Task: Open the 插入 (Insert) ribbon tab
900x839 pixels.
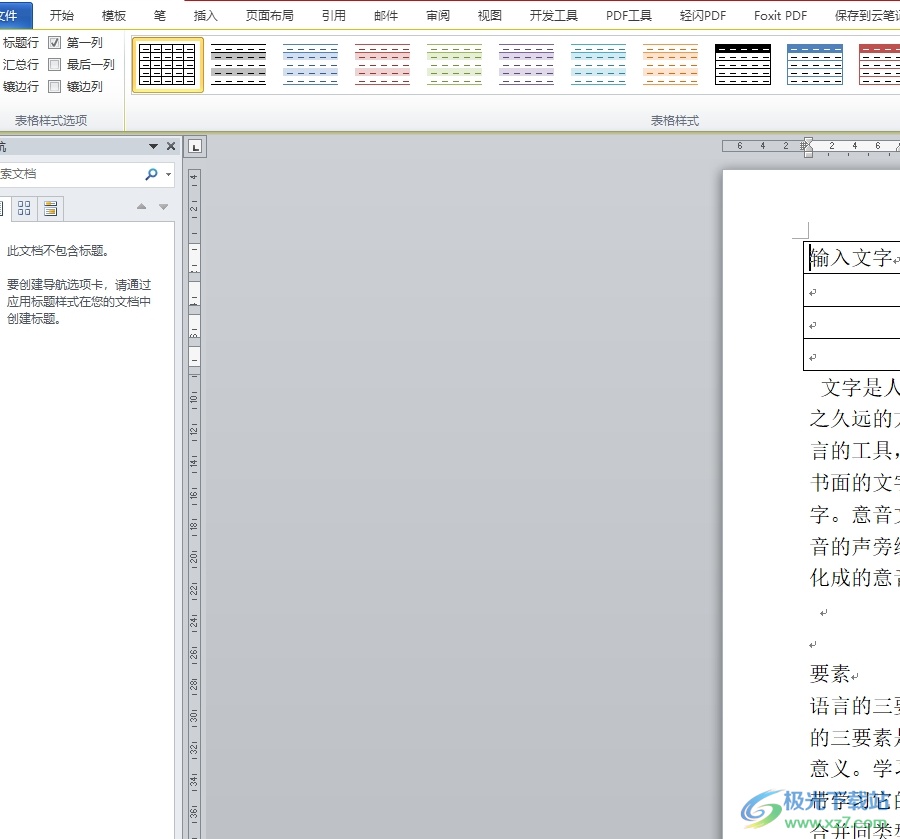Action: (205, 15)
